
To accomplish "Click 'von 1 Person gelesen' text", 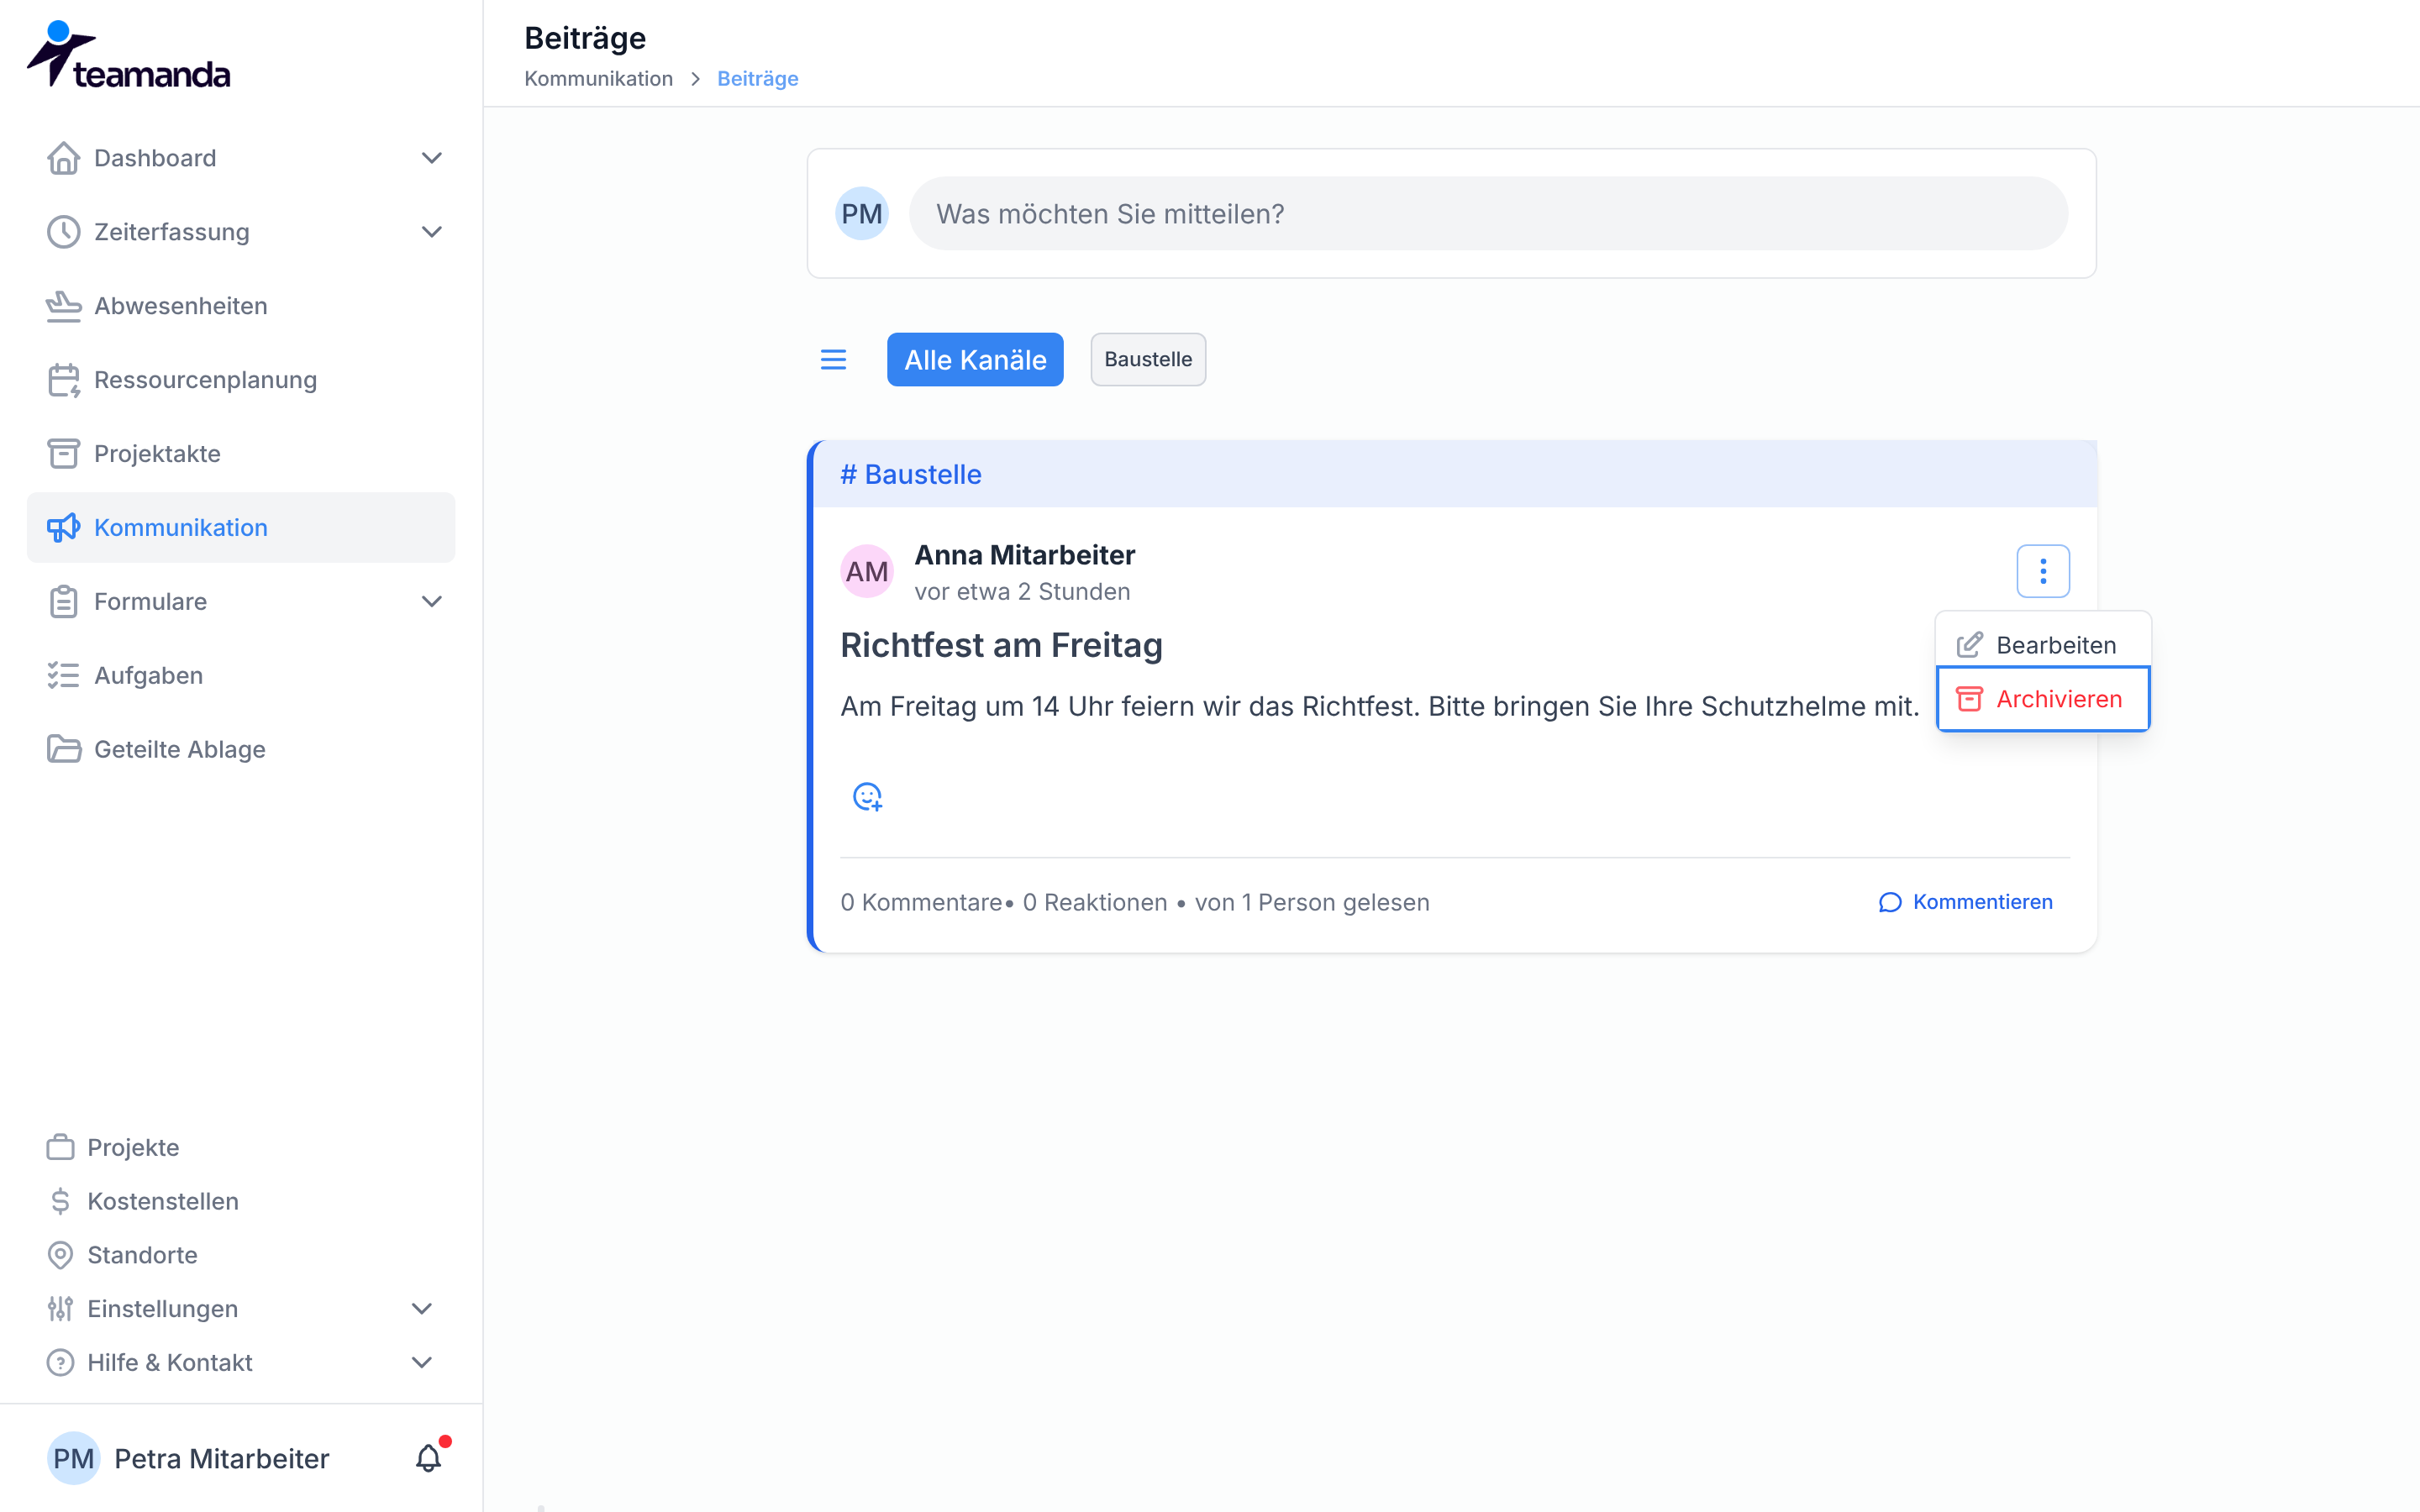I will pyautogui.click(x=1312, y=903).
